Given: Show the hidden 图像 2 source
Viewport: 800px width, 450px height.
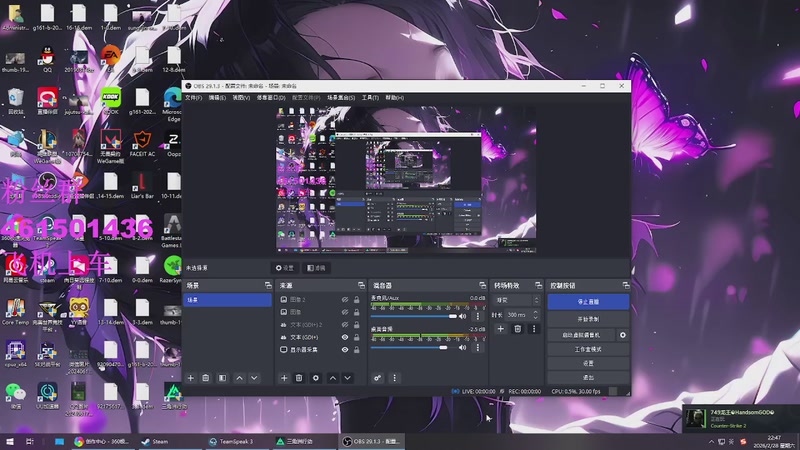Looking at the screenshot, I should pos(345,299).
